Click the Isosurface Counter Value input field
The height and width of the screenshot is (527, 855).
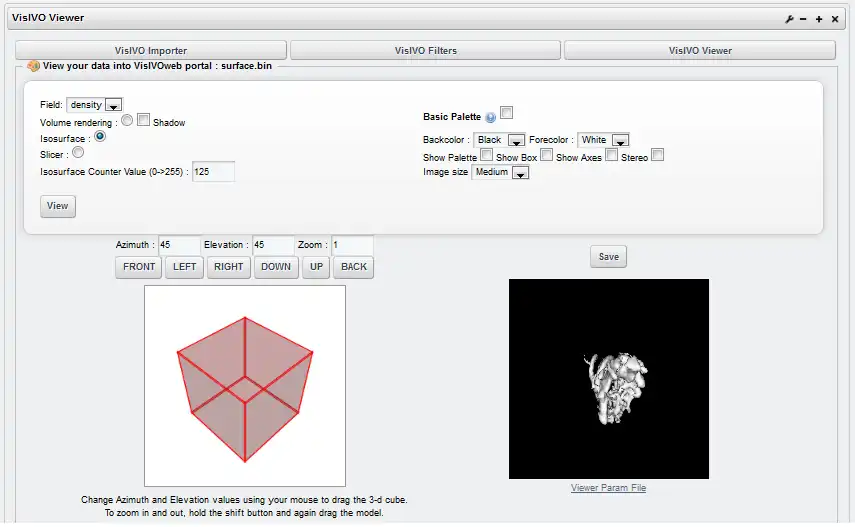pos(213,172)
